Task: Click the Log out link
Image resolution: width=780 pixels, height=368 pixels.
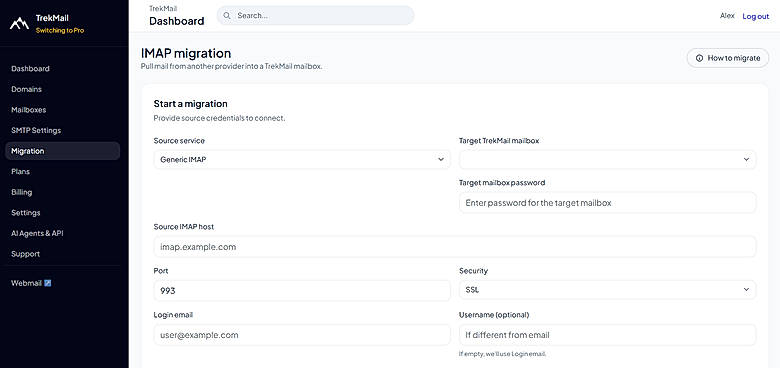Action: (756, 16)
